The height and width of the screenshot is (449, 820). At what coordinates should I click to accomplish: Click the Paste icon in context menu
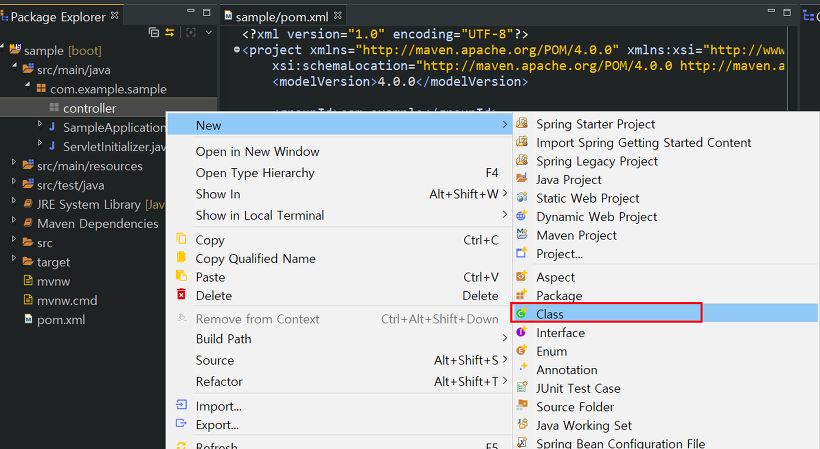pos(181,276)
